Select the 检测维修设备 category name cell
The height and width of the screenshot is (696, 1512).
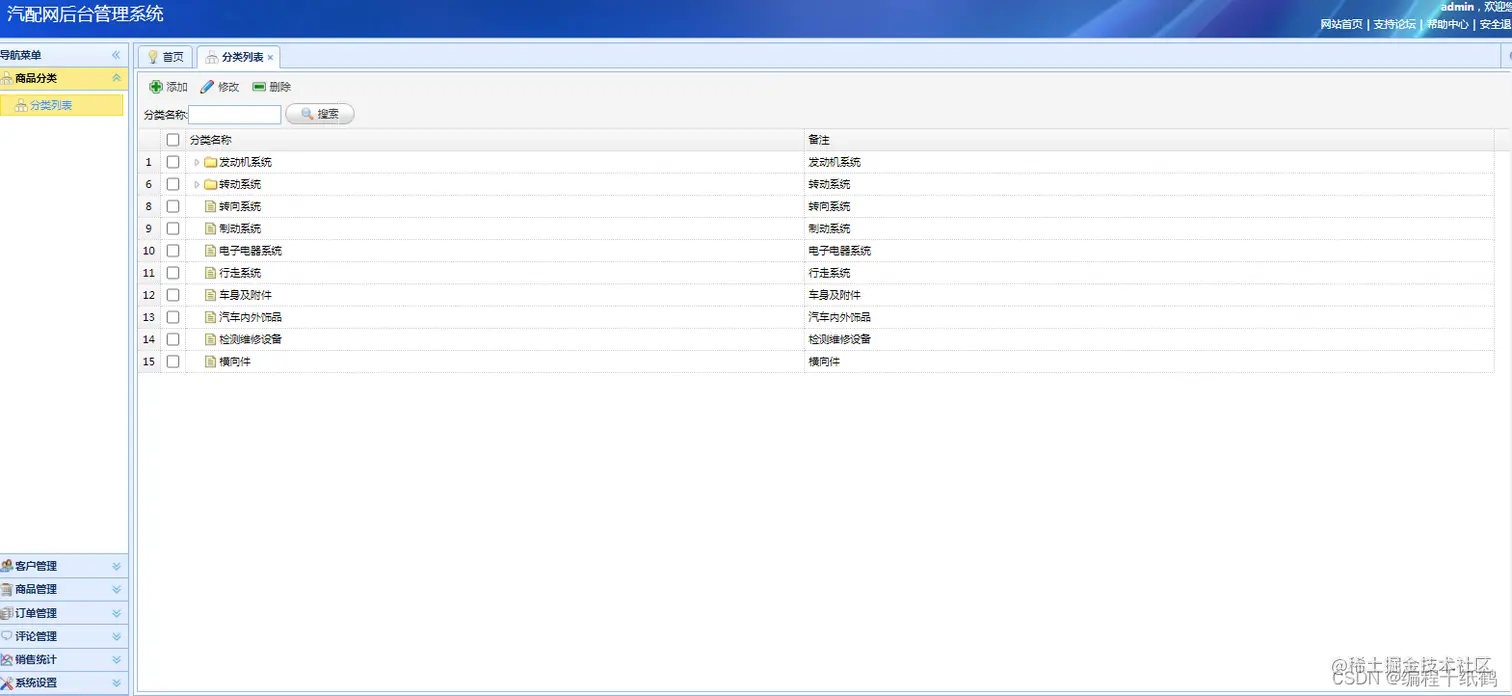pos(495,339)
